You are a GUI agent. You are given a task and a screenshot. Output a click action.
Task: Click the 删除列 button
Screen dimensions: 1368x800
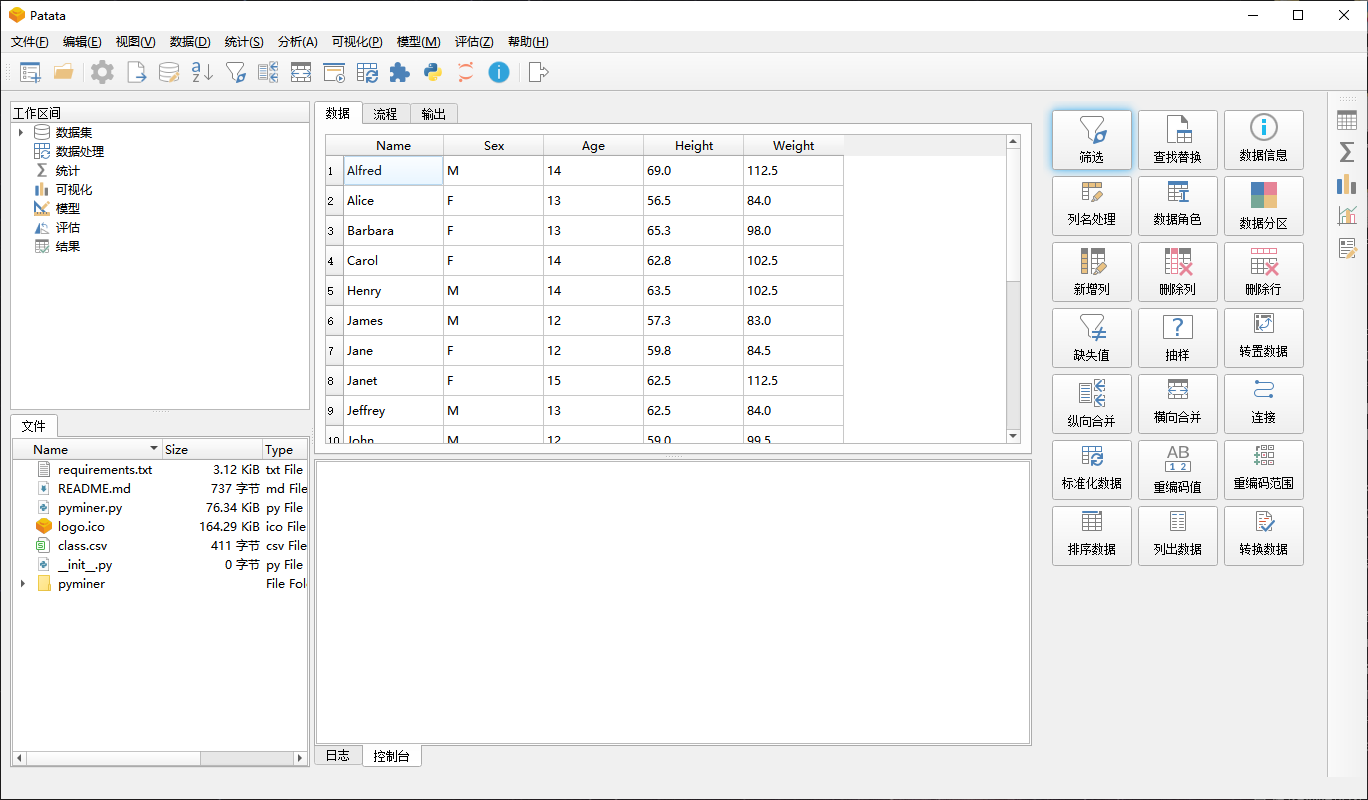click(x=1177, y=272)
